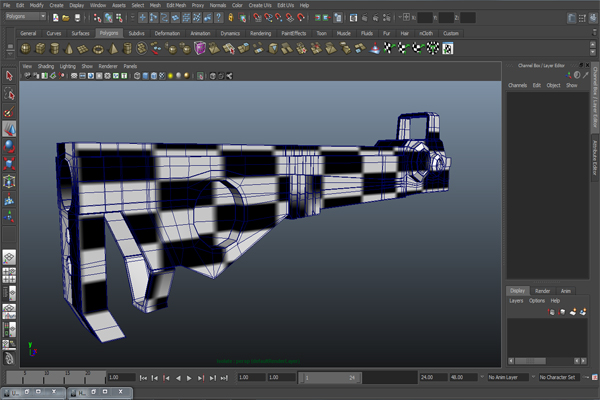
Task: Open the Polygons menu set dropdown
Action: 26,16
